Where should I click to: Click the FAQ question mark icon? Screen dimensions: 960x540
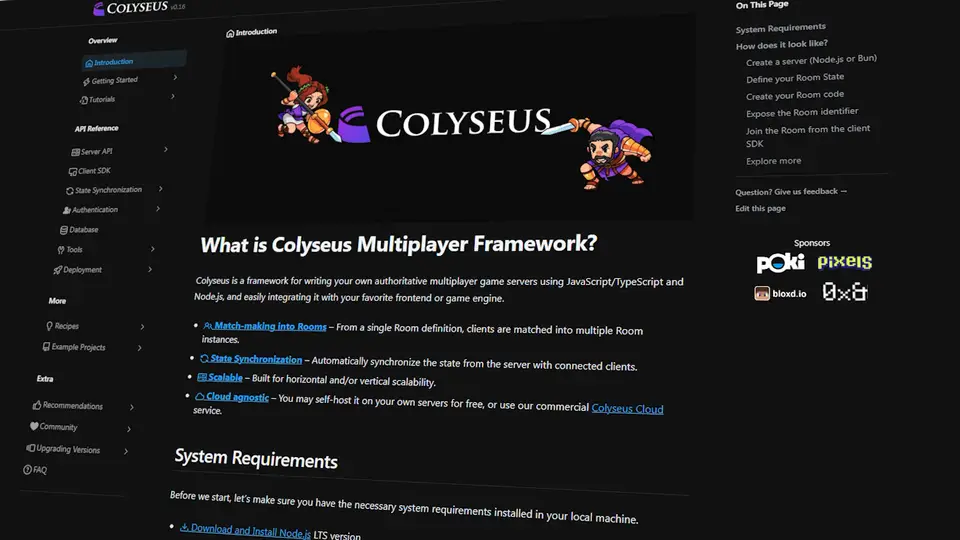pos(28,470)
